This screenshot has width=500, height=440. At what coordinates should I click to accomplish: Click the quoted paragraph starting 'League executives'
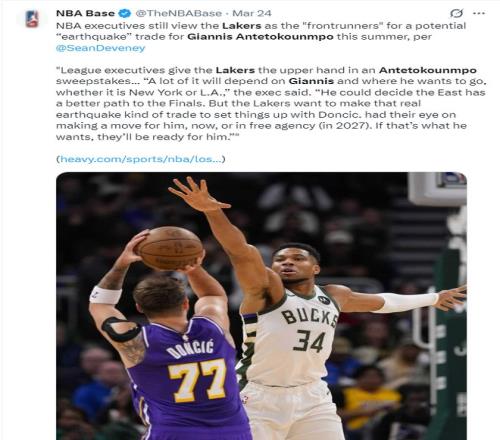(271, 103)
